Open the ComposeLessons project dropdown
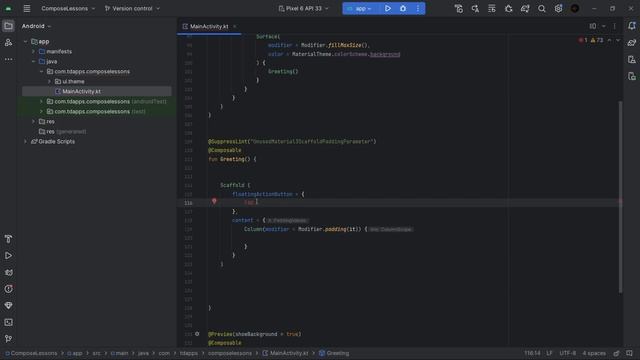The width and height of the screenshot is (640, 360). click(x=68, y=8)
